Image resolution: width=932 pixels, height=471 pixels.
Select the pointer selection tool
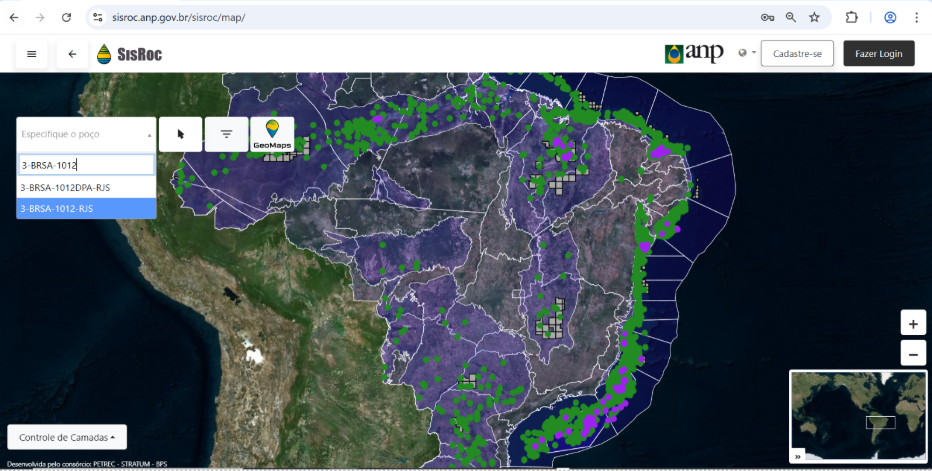coord(181,134)
